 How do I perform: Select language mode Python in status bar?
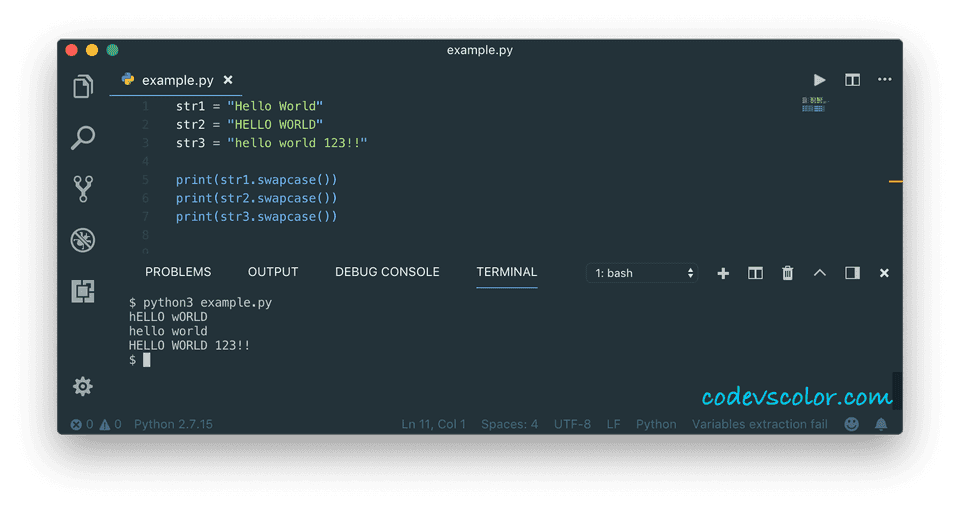pyautogui.click(x=656, y=424)
